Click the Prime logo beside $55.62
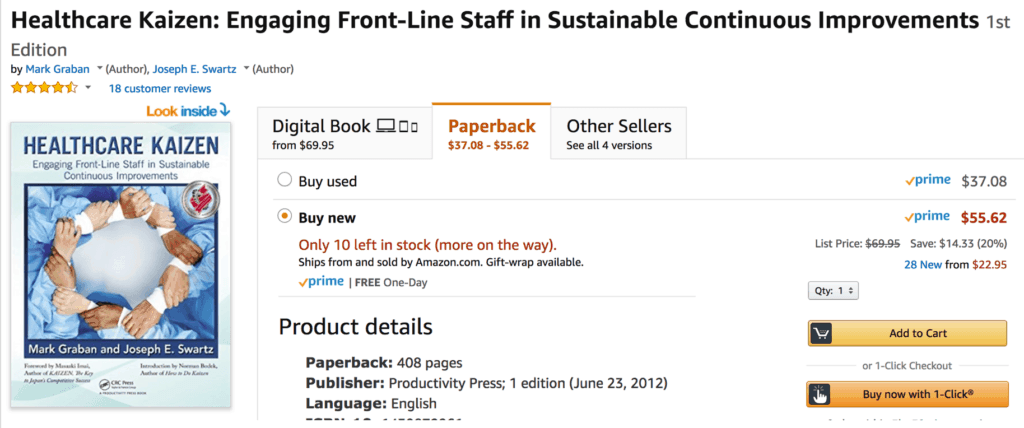 [x=927, y=216]
